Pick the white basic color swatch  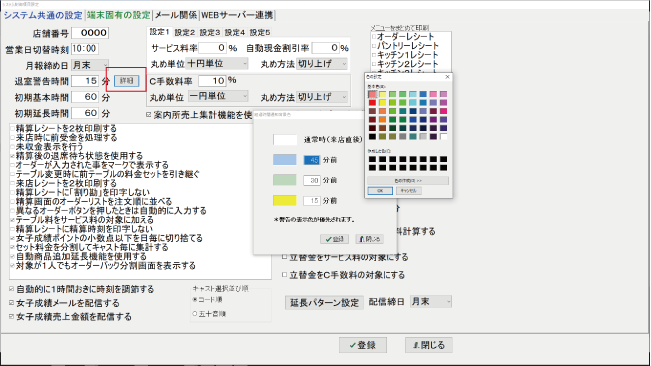tap(443, 137)
